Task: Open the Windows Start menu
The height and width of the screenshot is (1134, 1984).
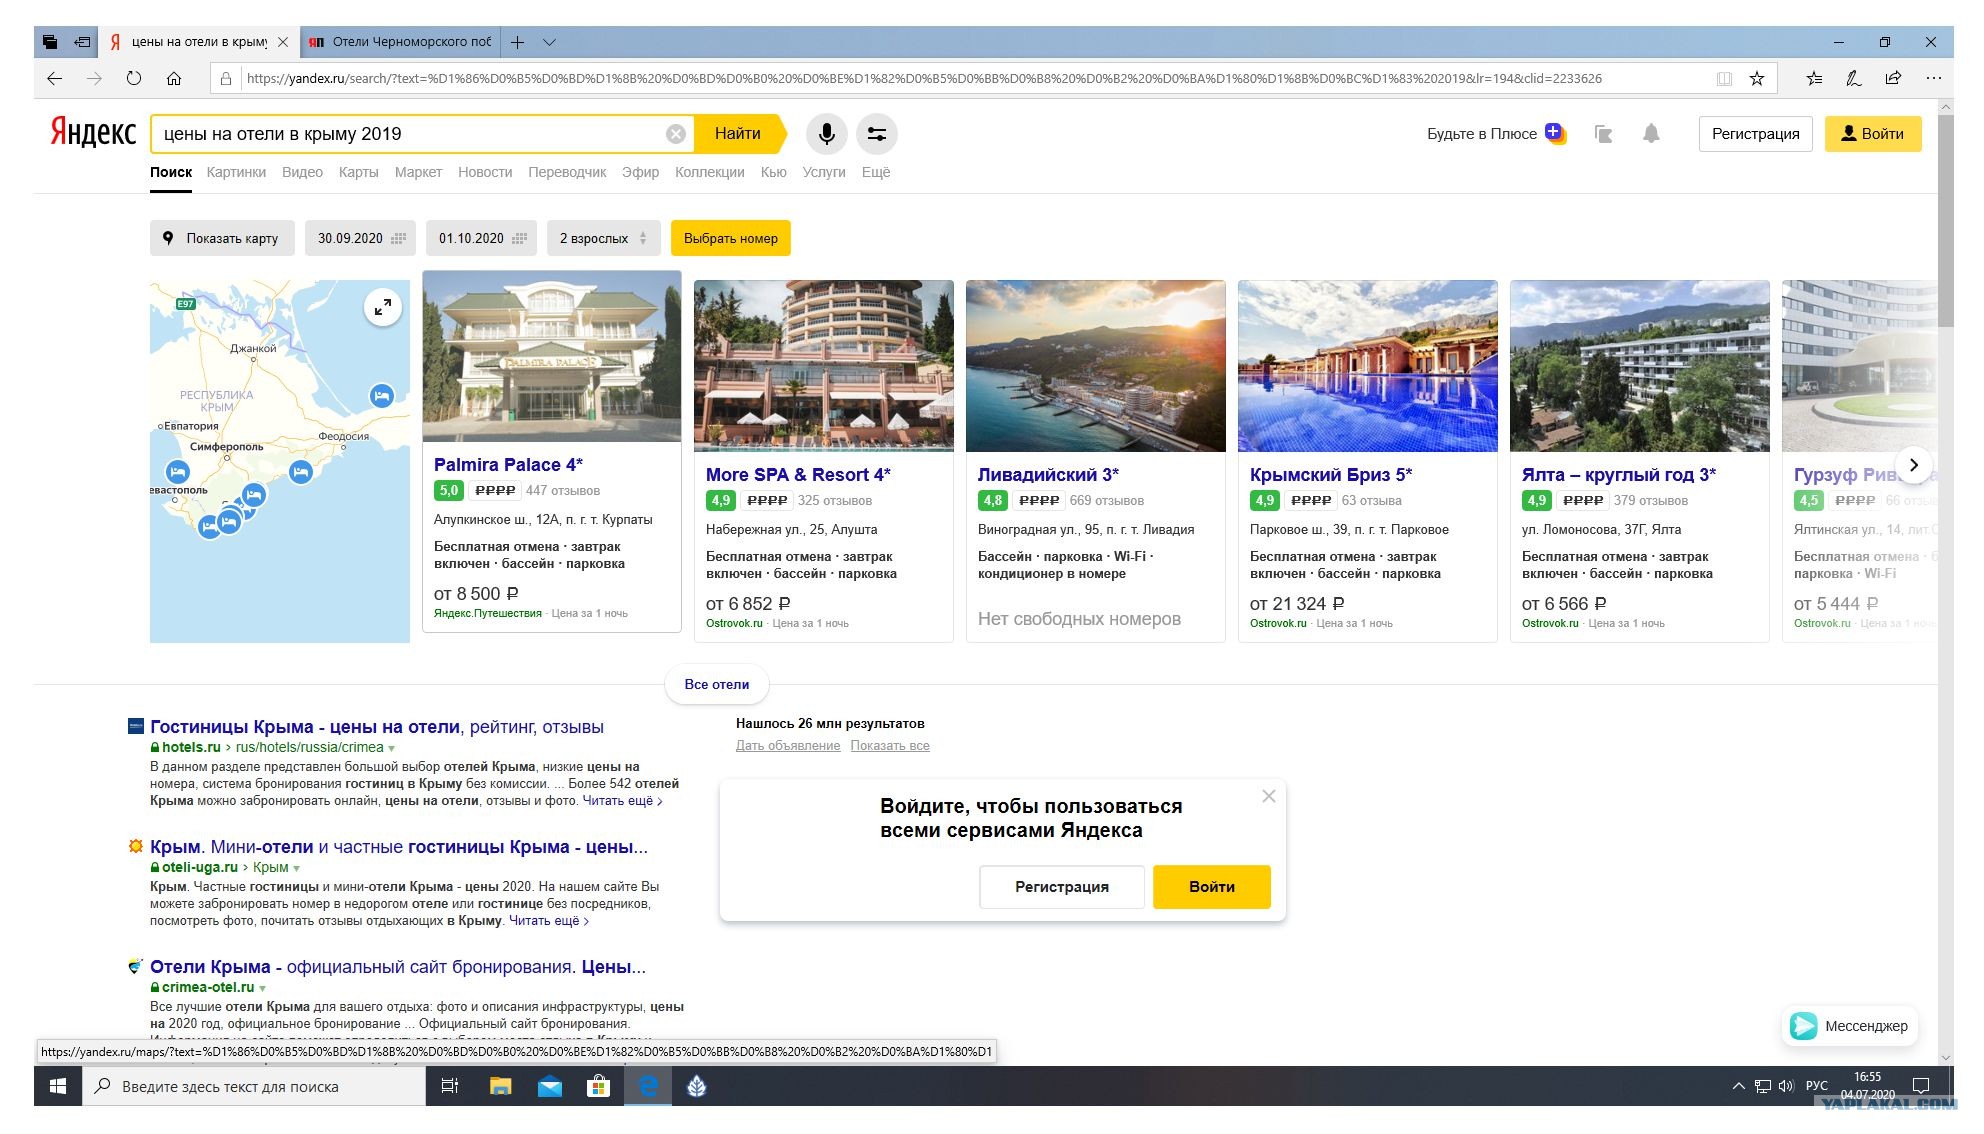Action: [x=58, y=1086]
